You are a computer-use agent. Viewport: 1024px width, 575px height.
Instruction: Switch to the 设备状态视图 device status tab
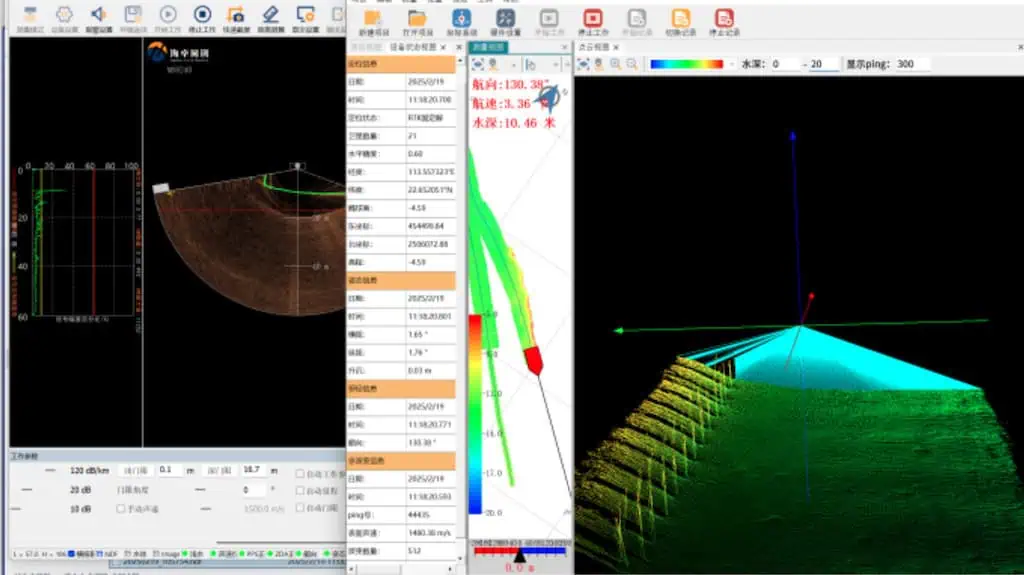click(411, 47)
